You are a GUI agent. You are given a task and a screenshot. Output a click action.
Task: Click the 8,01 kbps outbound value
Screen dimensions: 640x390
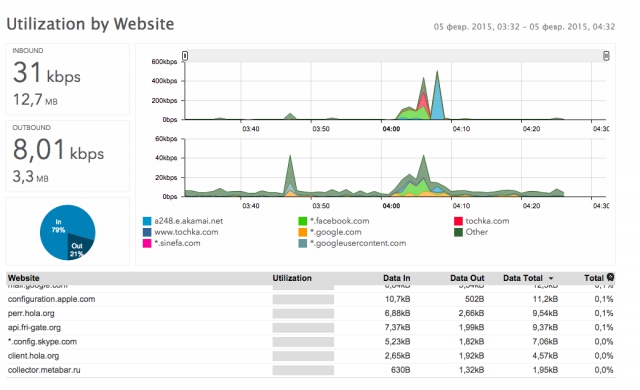[x=58, y=150]
